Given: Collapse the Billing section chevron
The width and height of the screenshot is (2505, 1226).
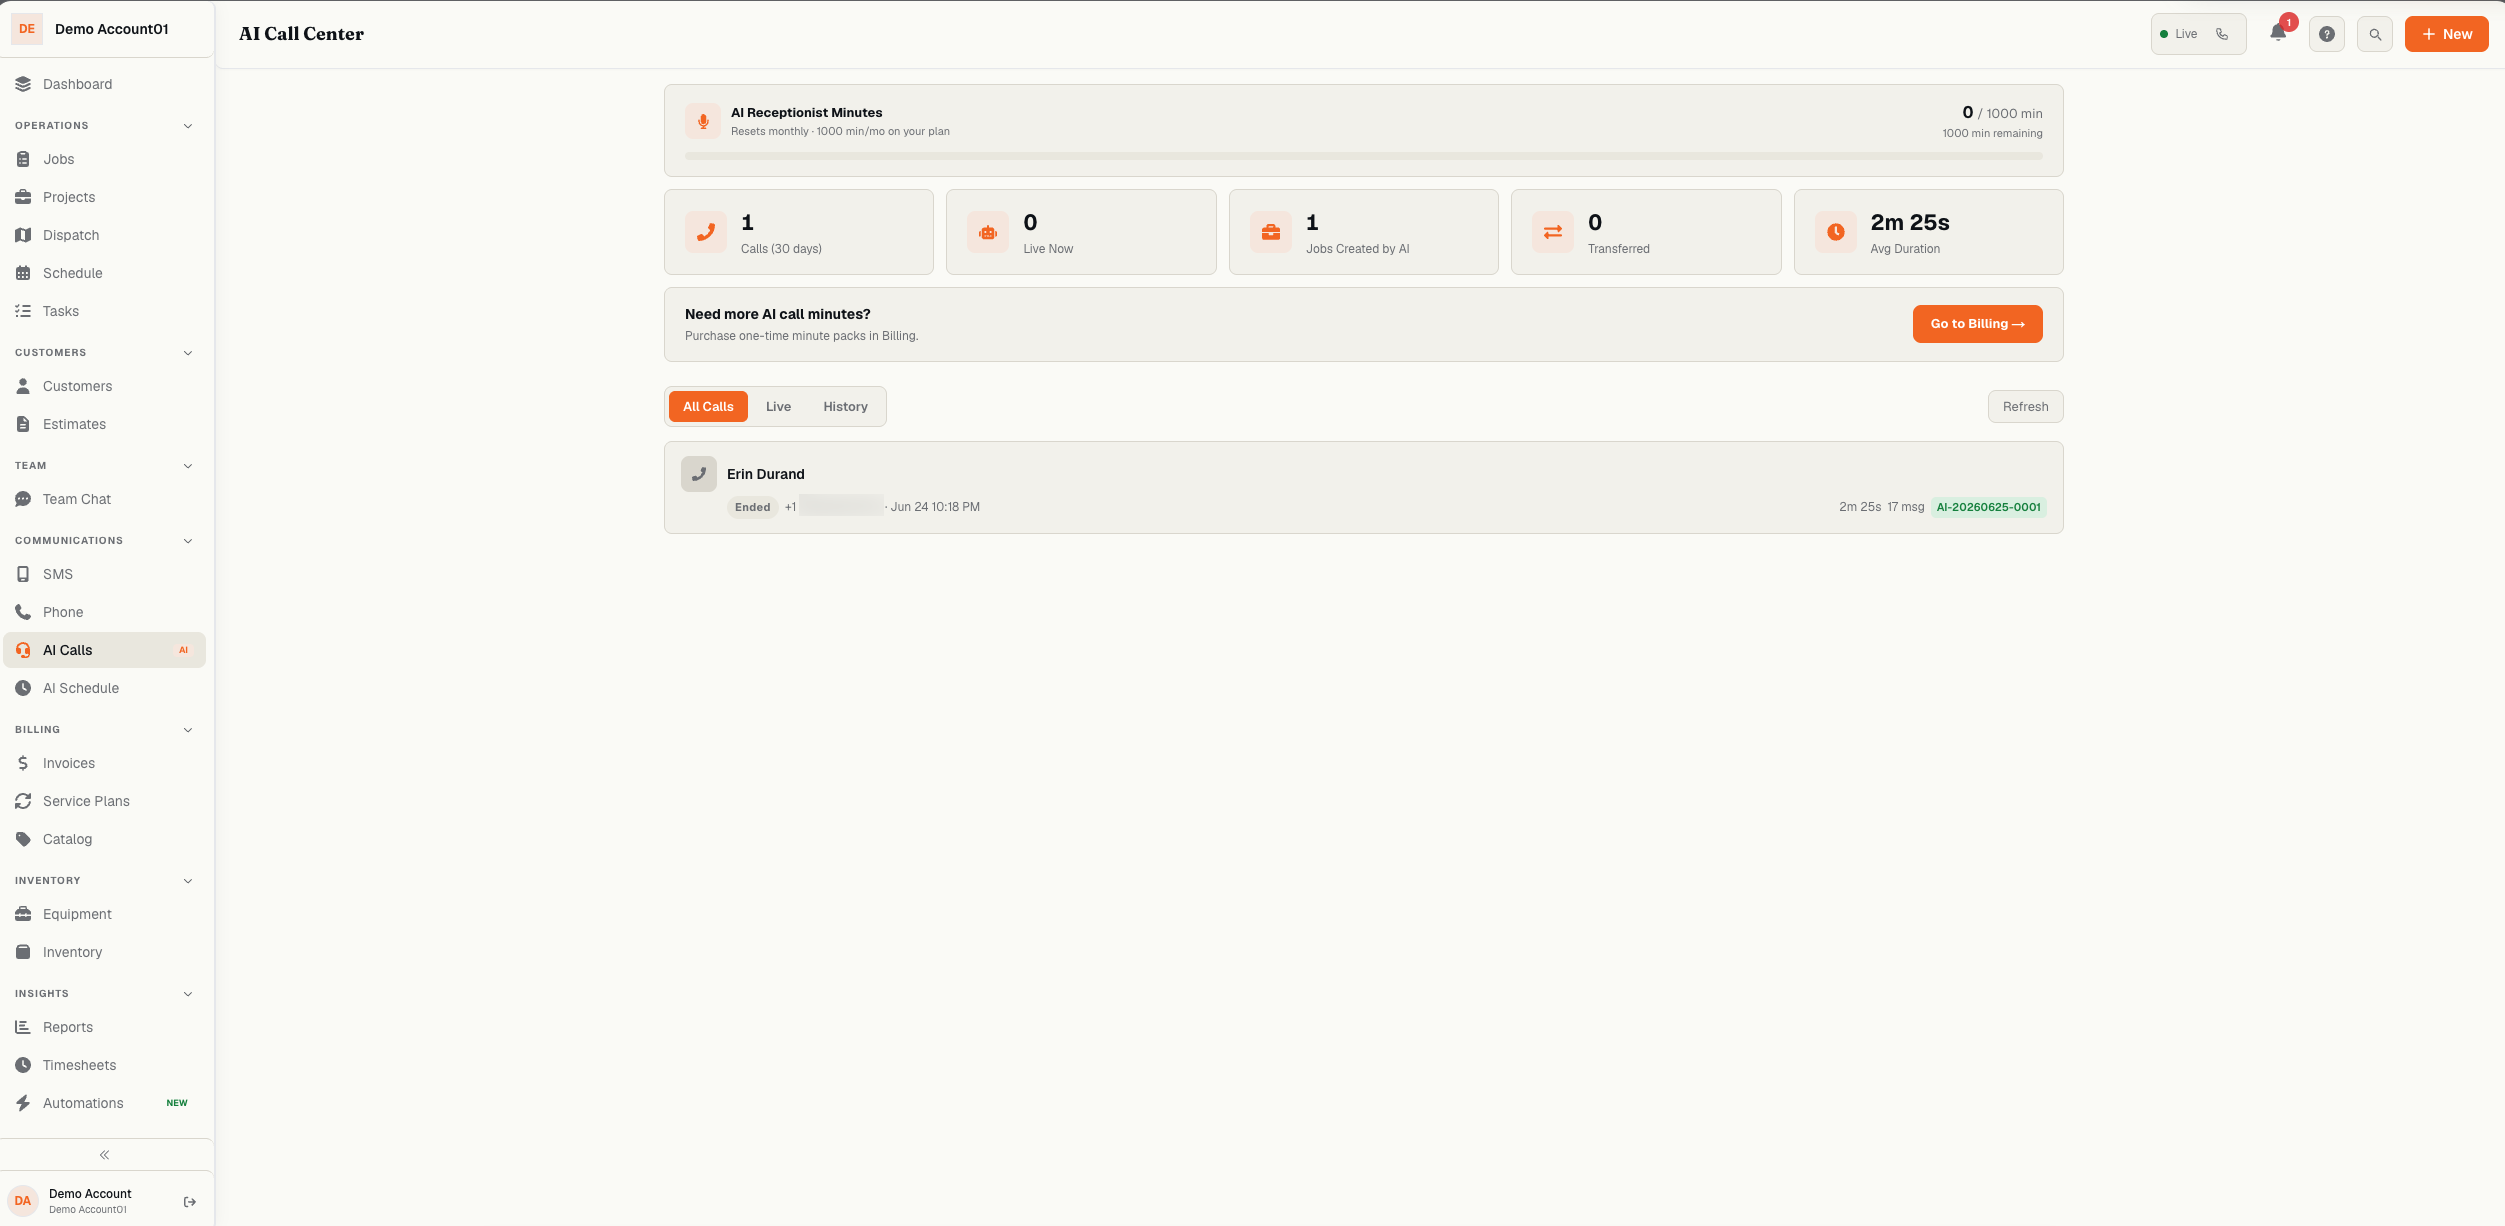Looking at the screenshot, I should pyautogui.click(x=188, y=730).
